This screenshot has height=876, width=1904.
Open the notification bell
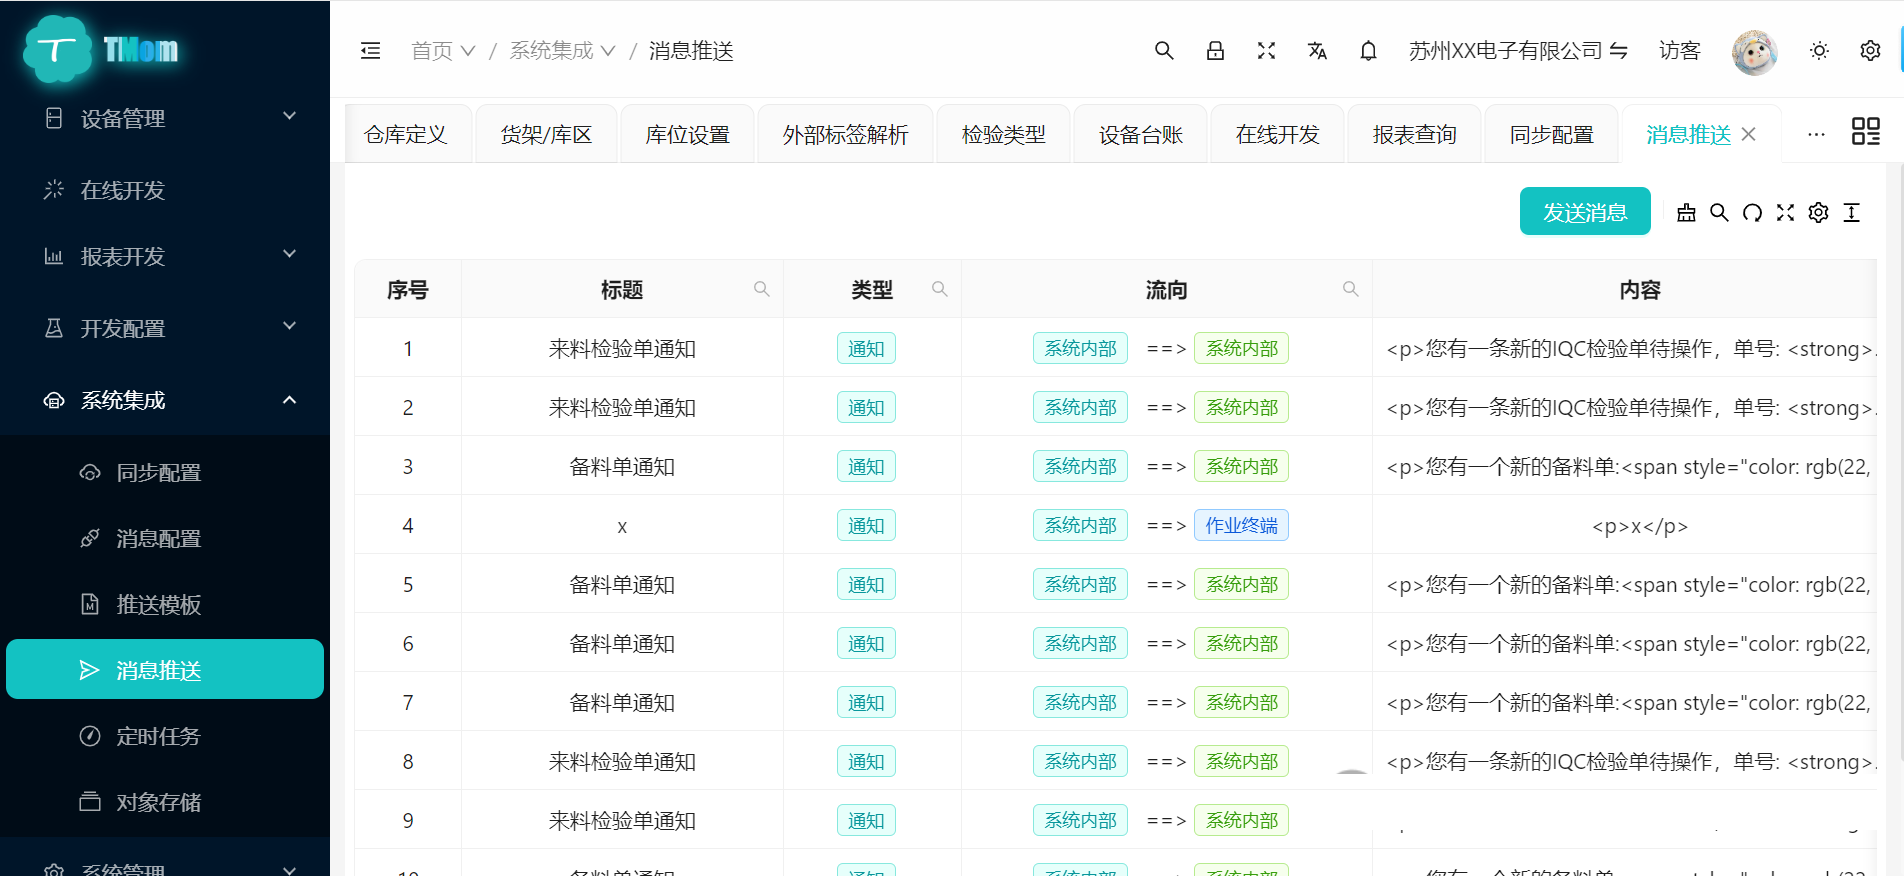1368,51
